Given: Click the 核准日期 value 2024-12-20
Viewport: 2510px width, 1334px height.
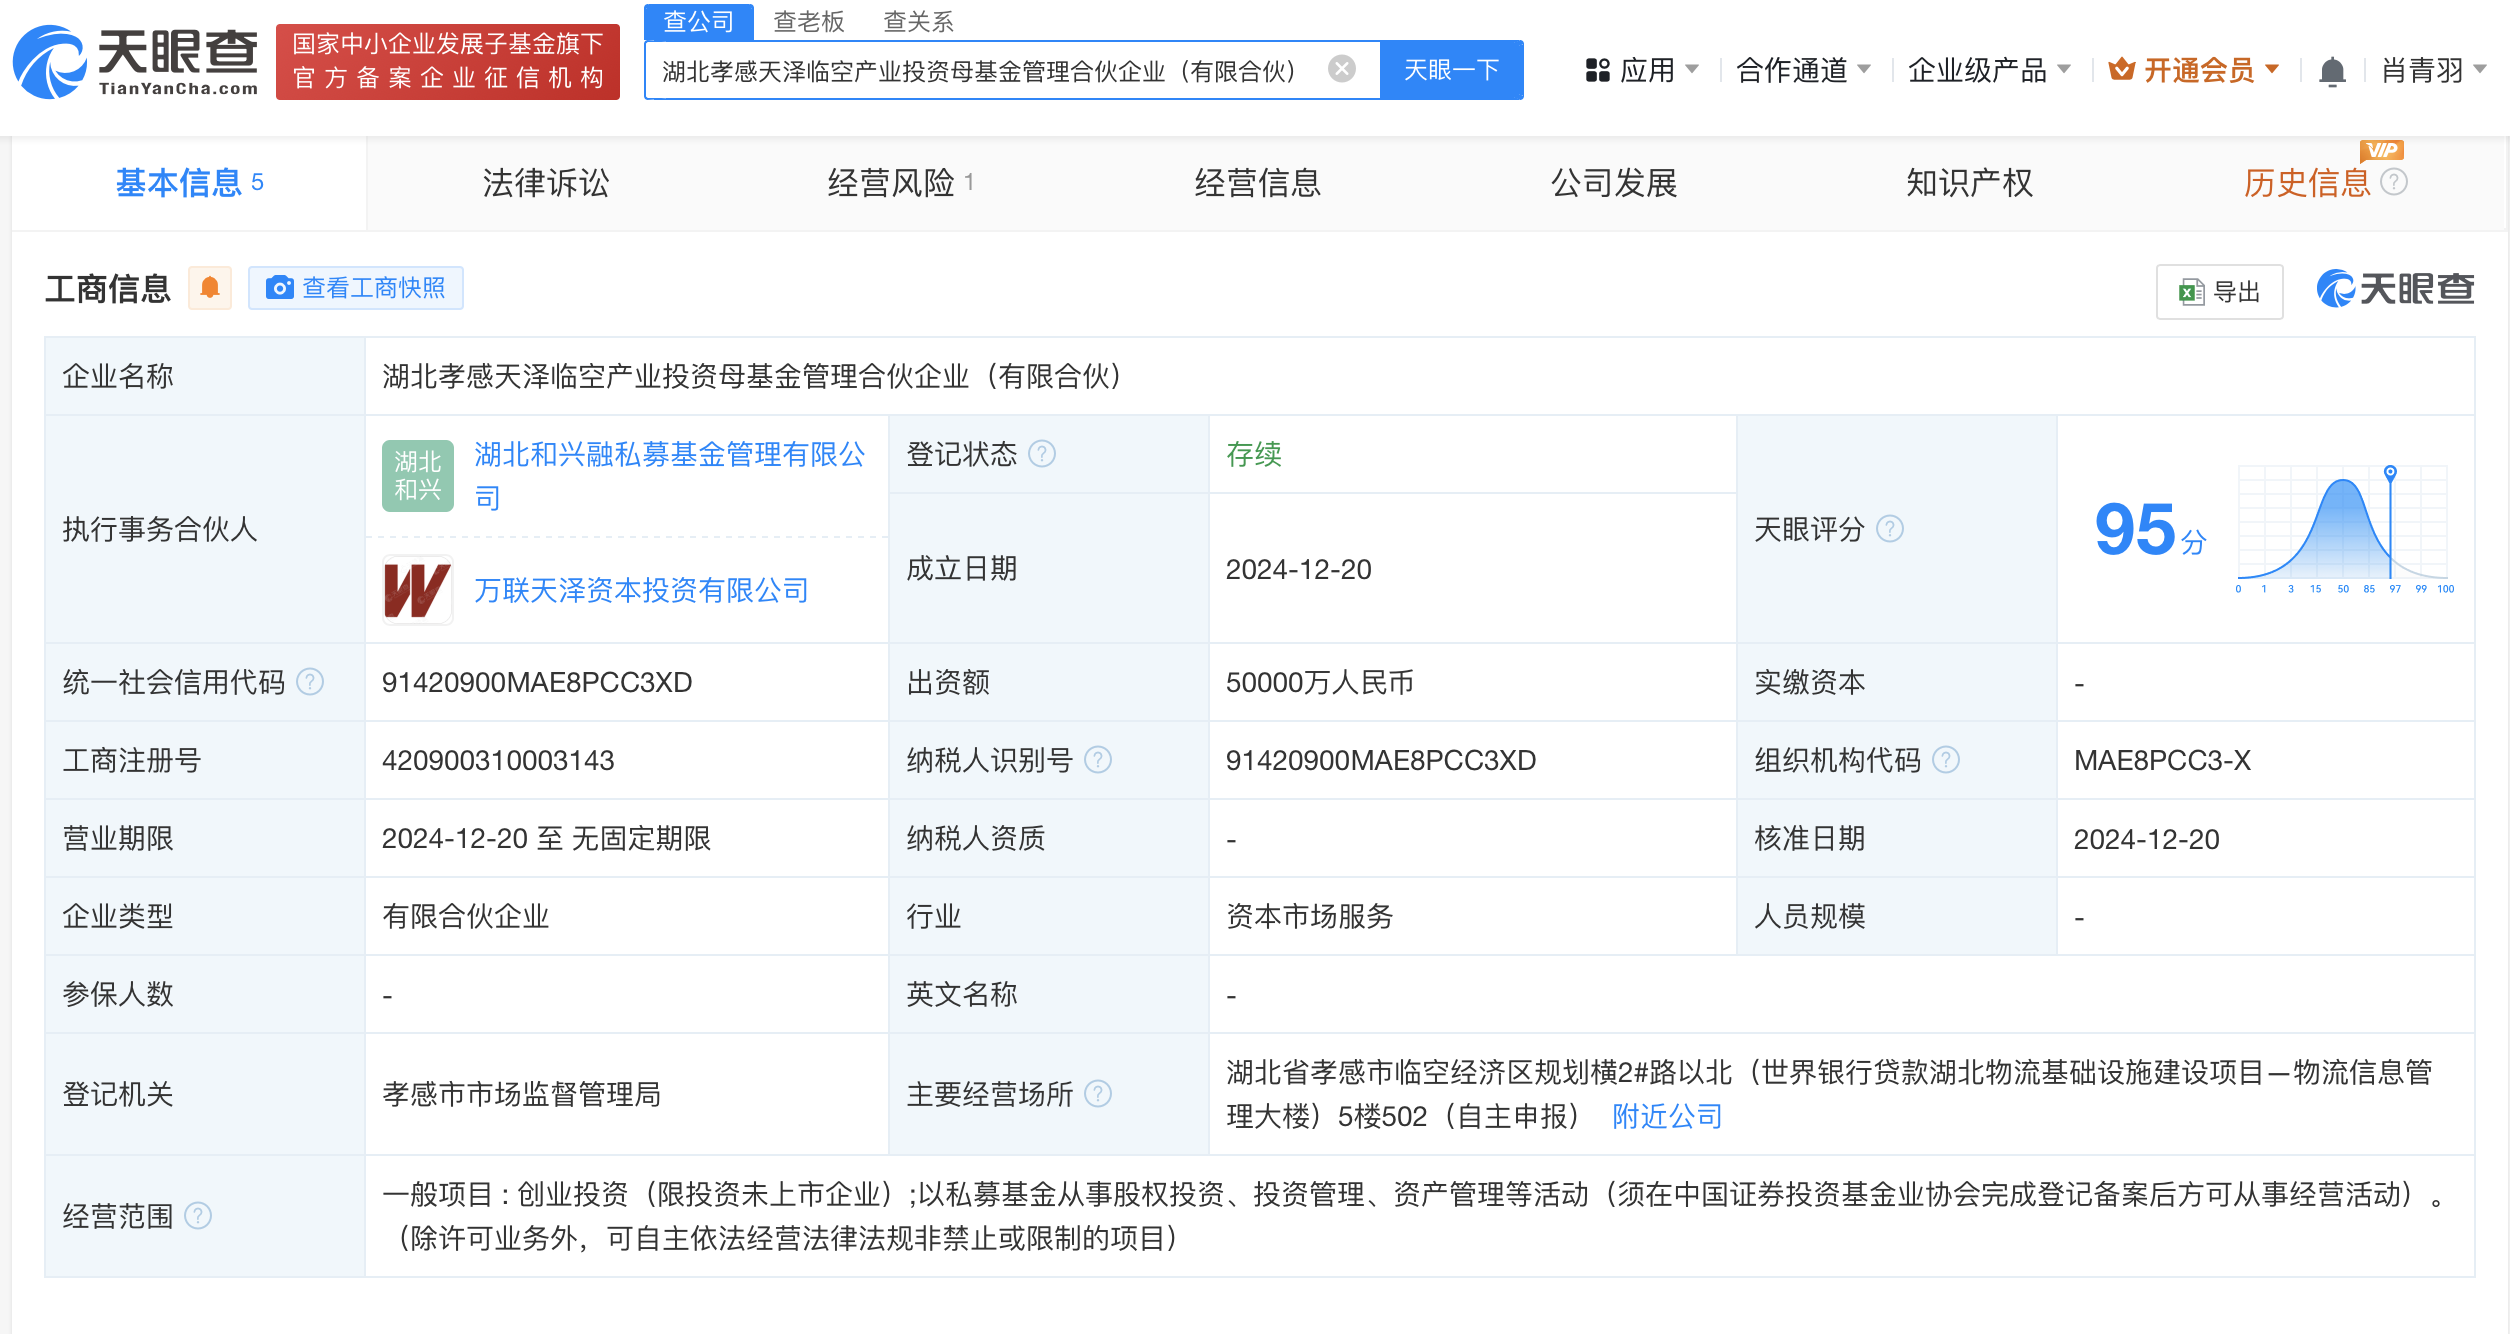Looking at the screenshot, I should click(2147, 838).
